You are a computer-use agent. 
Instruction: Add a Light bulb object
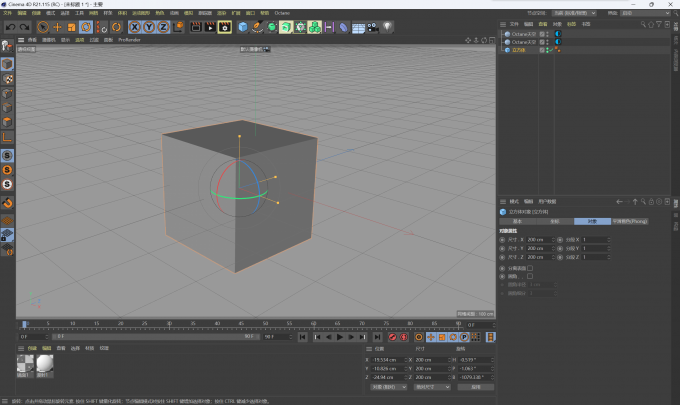pos(387,27)
